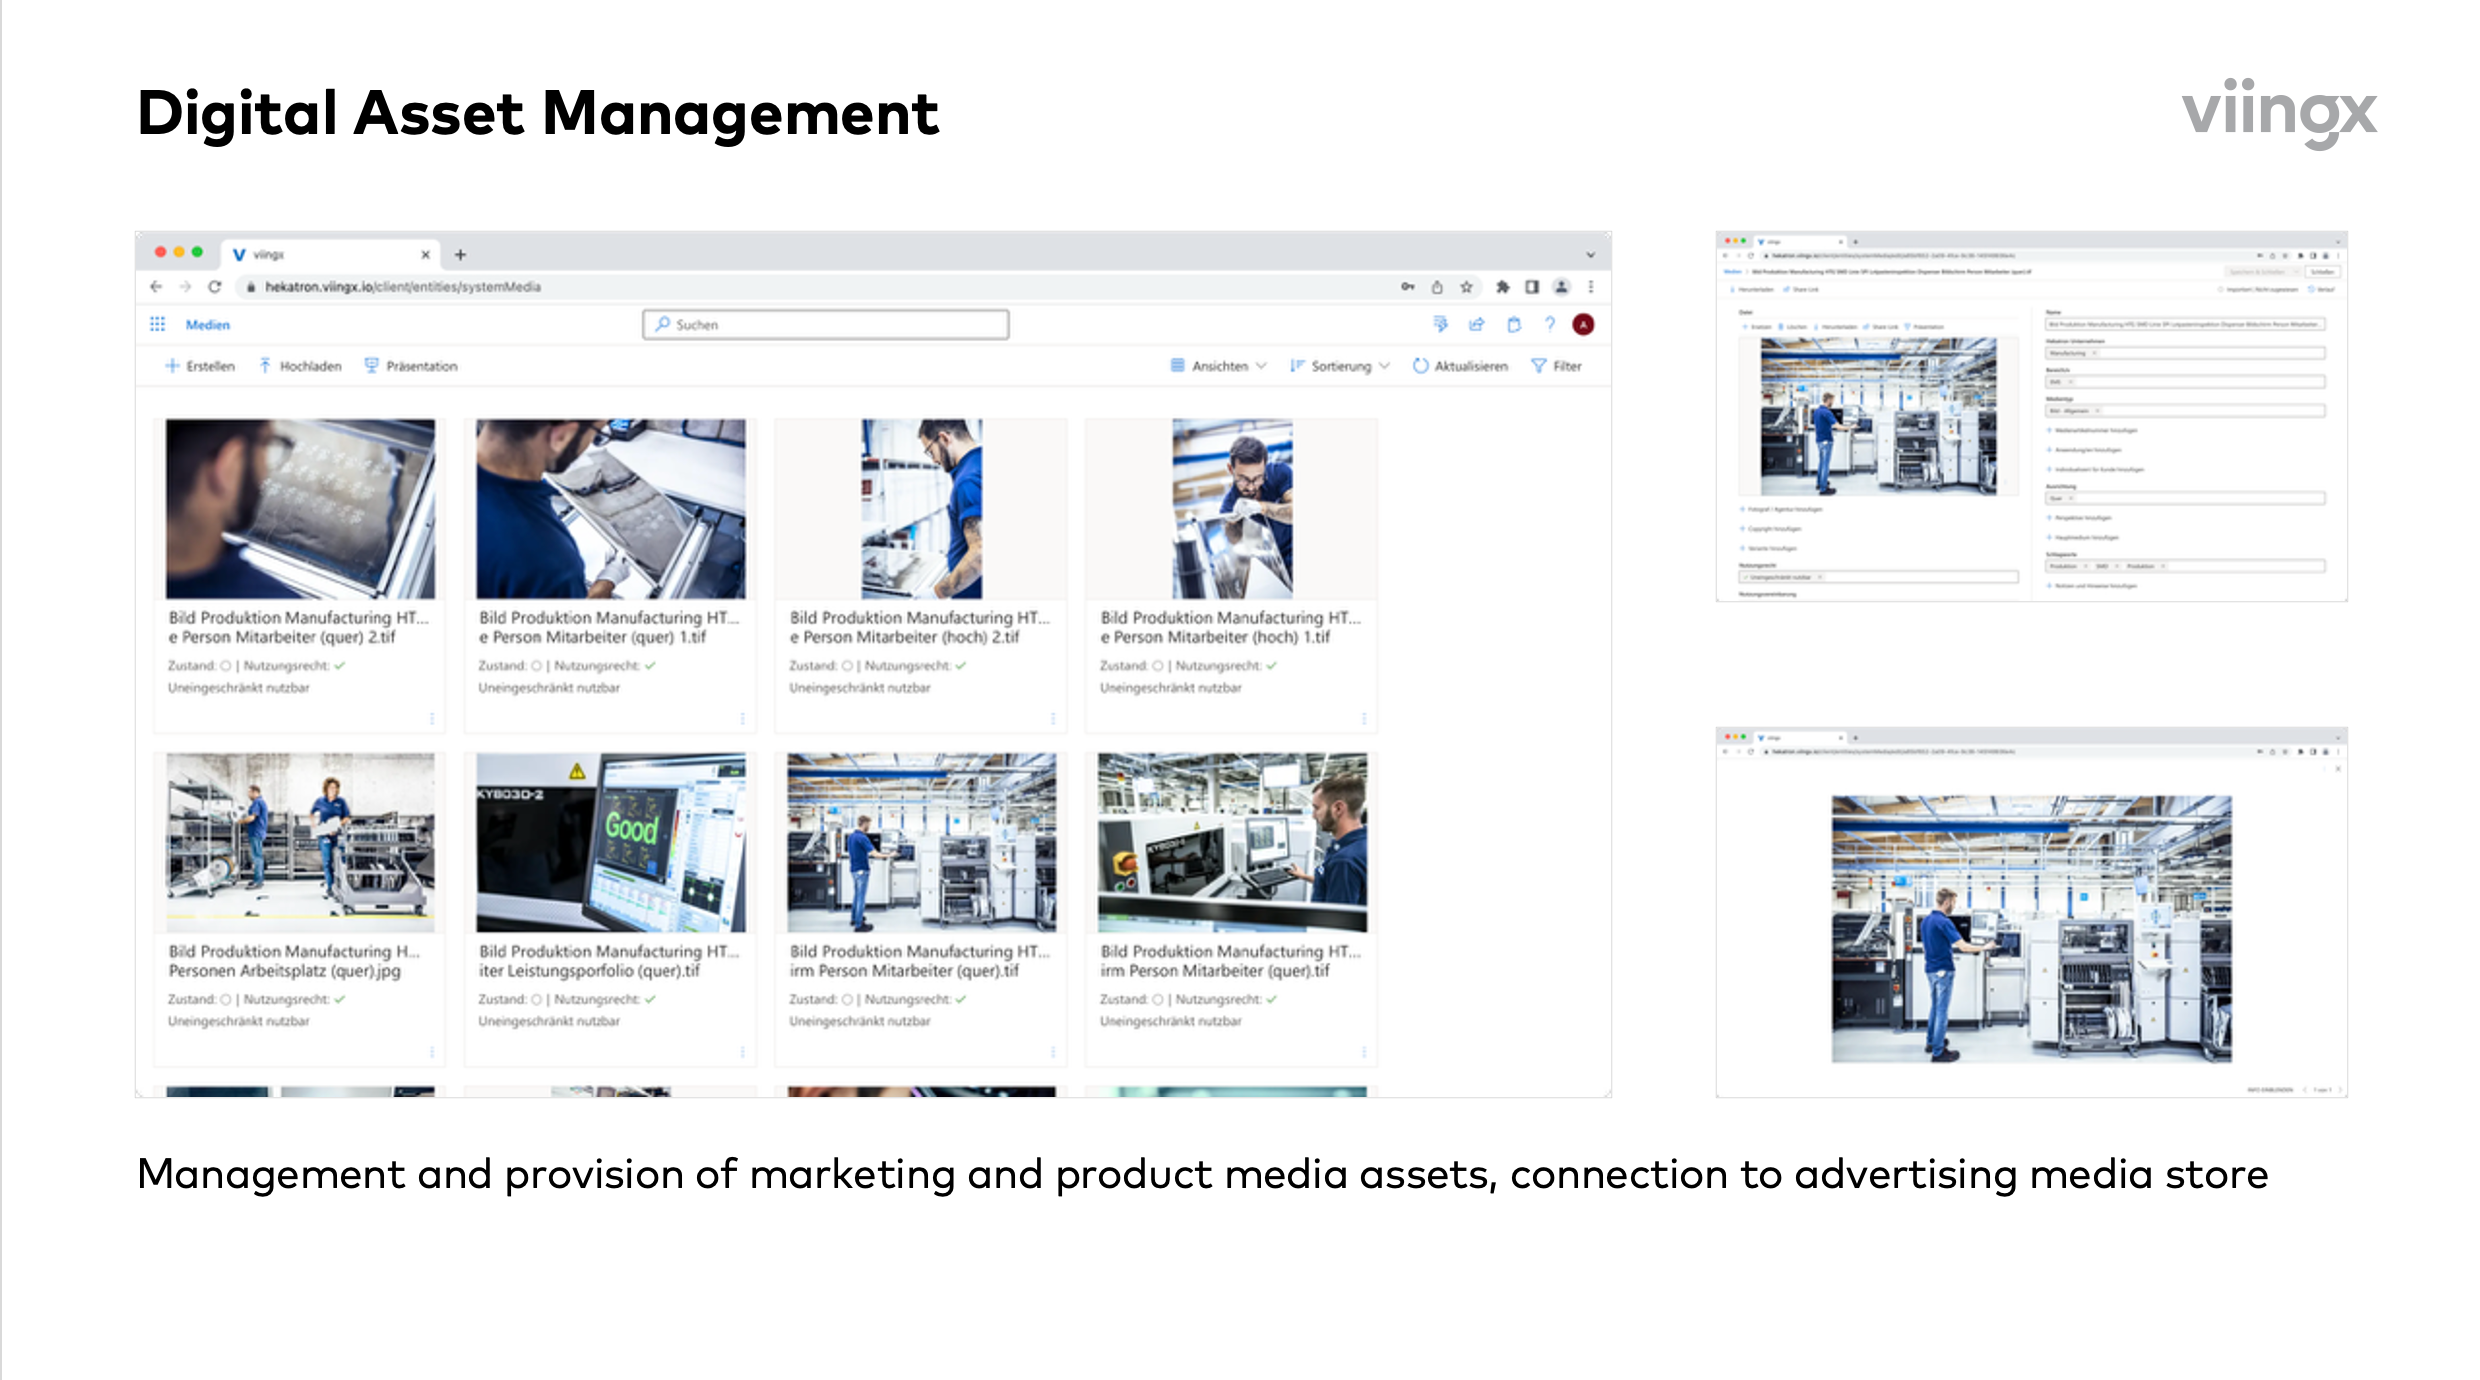Open thumbnail of Mitarbeiter (quer) 2.tif
The height and width of the screenshot is (1380, 2480).
coord(300,508)
